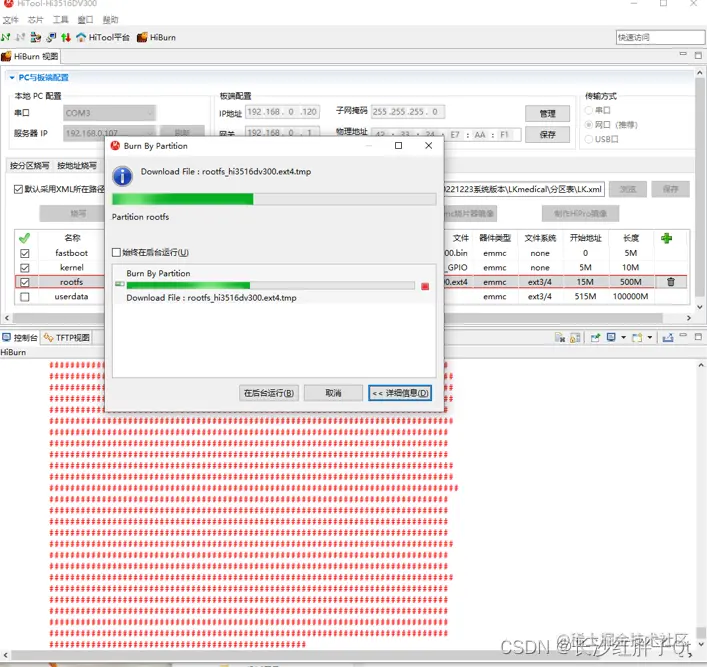
Task: Delete rootfs partition using the trash icon
Action: [671, 282]
